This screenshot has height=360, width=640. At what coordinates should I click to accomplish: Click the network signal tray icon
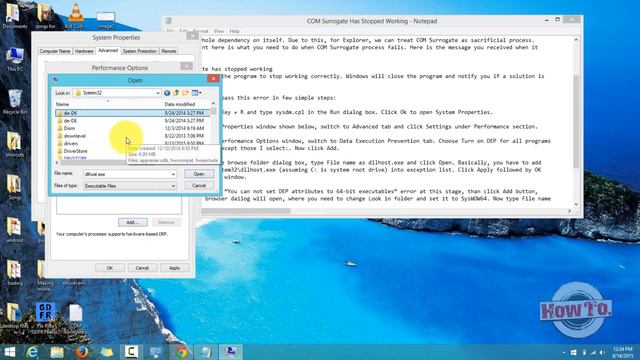coord(593,352)
